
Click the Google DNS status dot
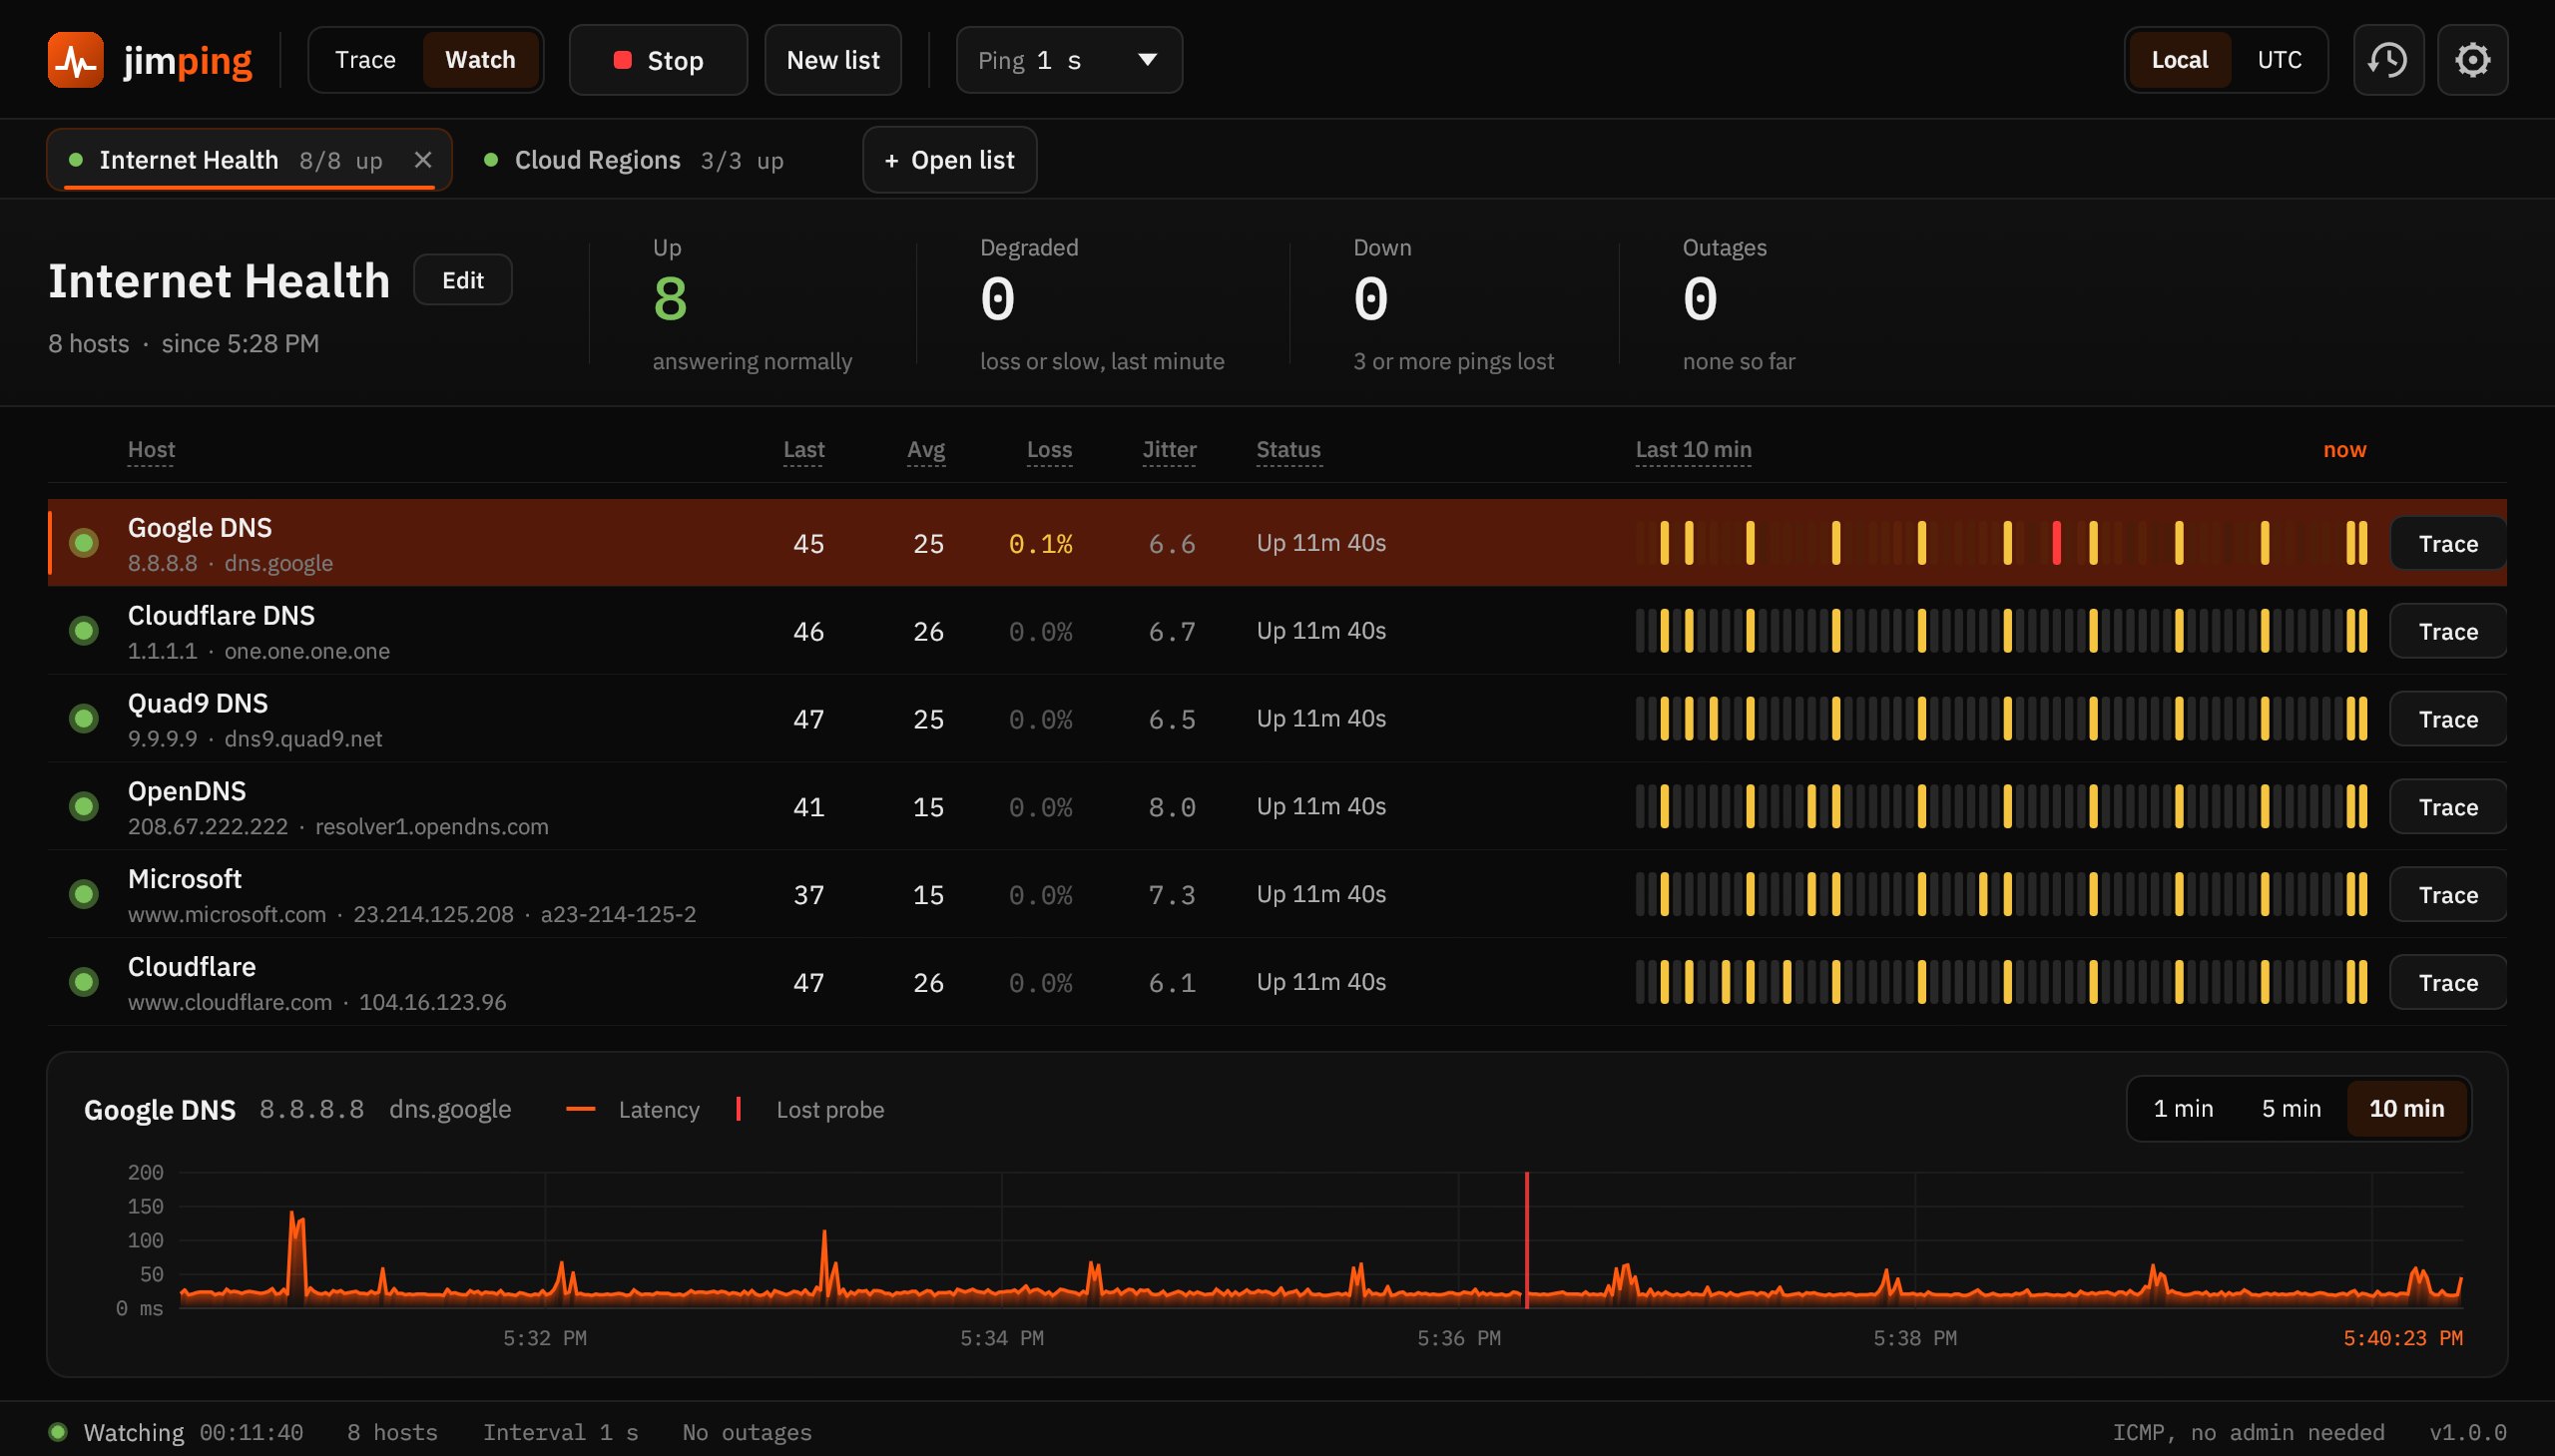click(x=84, y=543)
